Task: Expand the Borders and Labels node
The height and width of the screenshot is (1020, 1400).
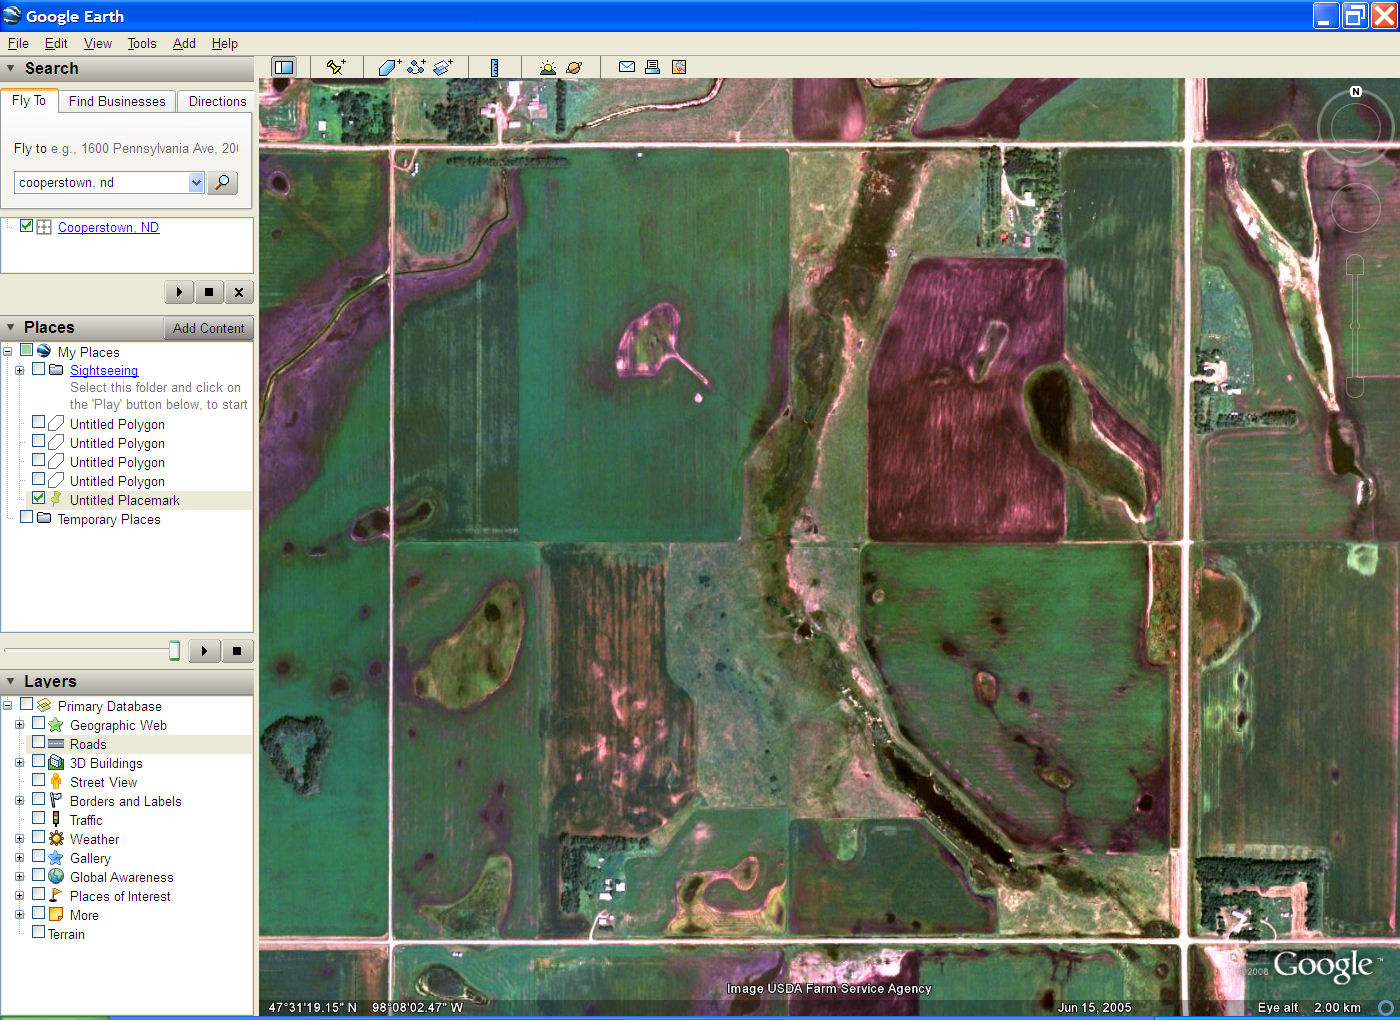Action: pyautogui.click(x=19, y=801)
